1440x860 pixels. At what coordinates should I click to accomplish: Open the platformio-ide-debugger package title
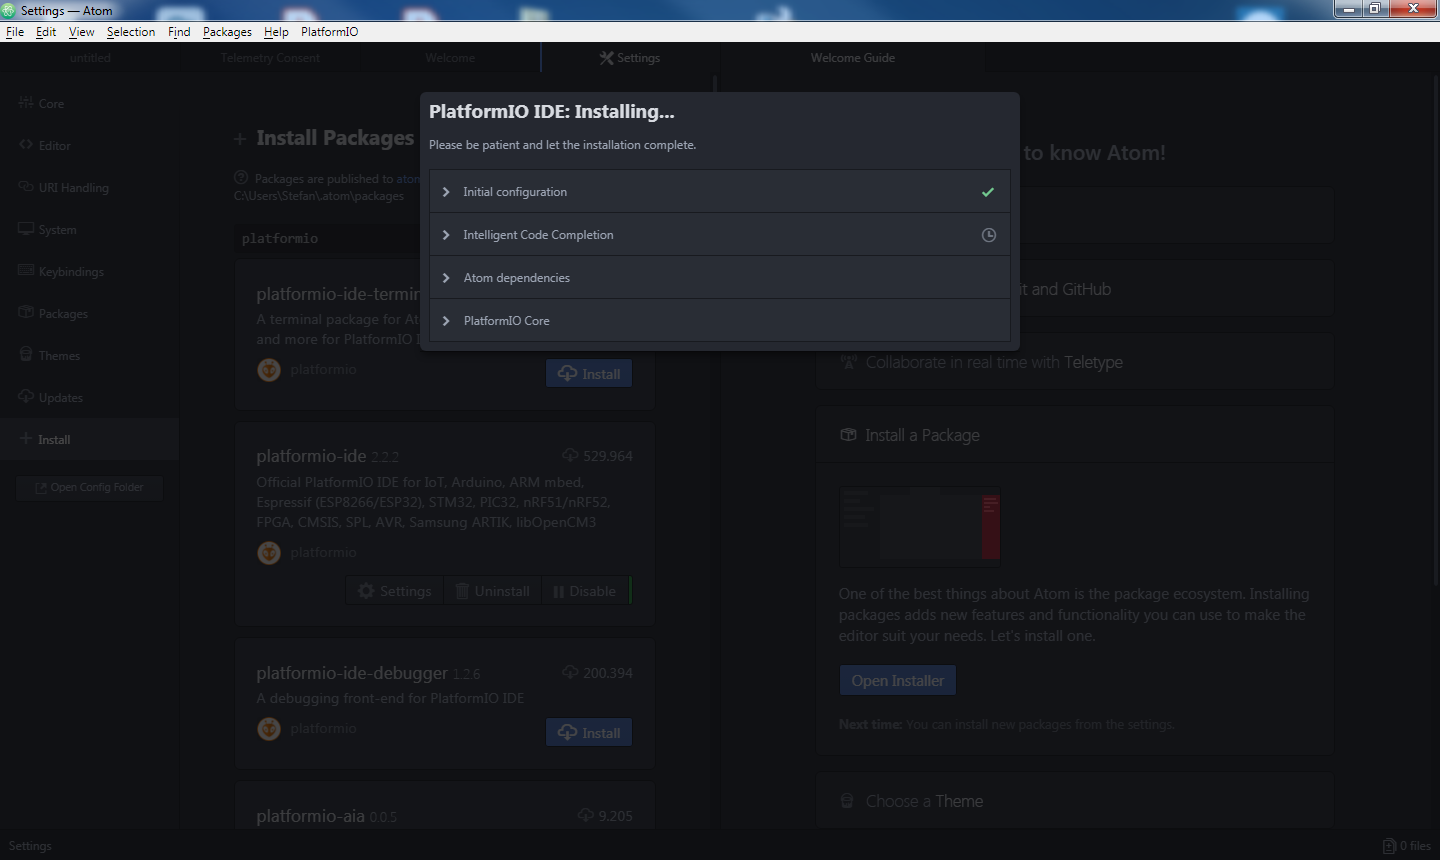click(352, 673)
